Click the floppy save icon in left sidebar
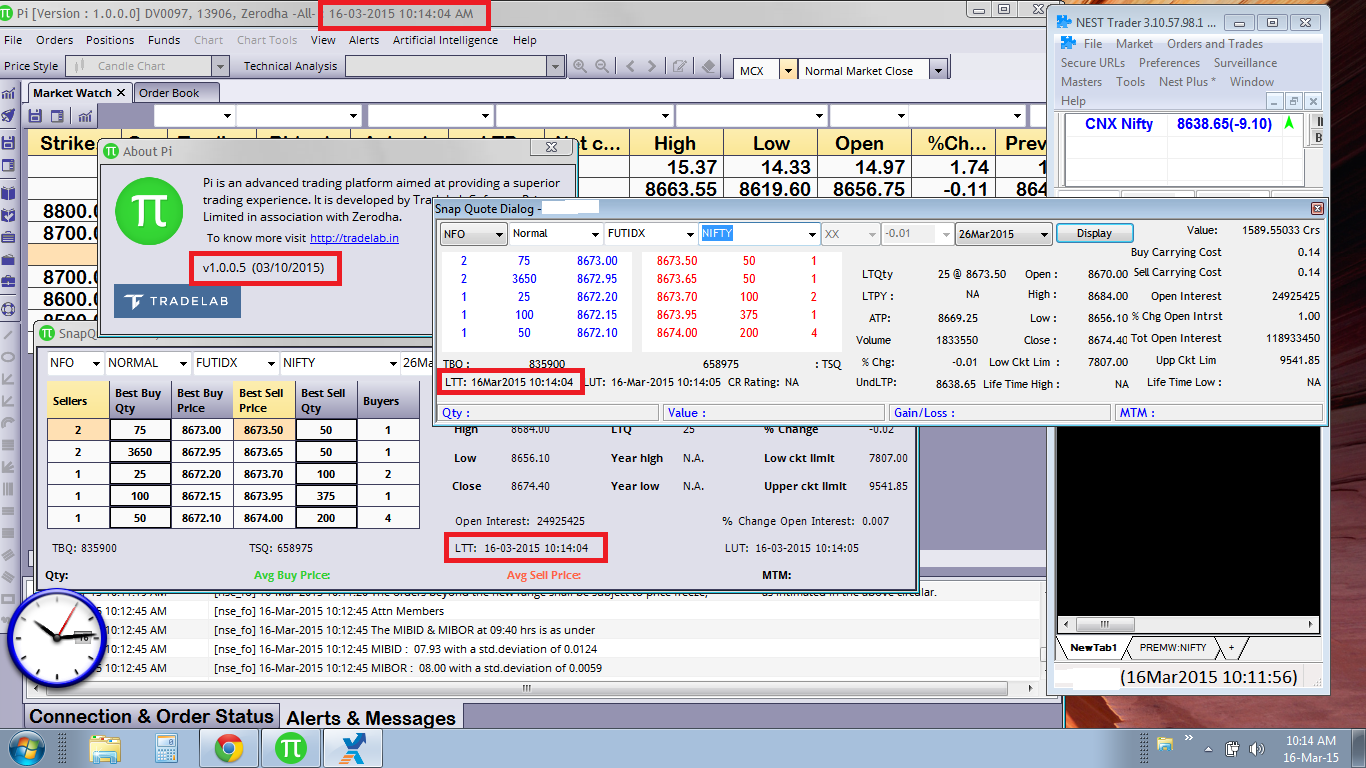This screenshot has width=1366, height=768. click(9, 142)
